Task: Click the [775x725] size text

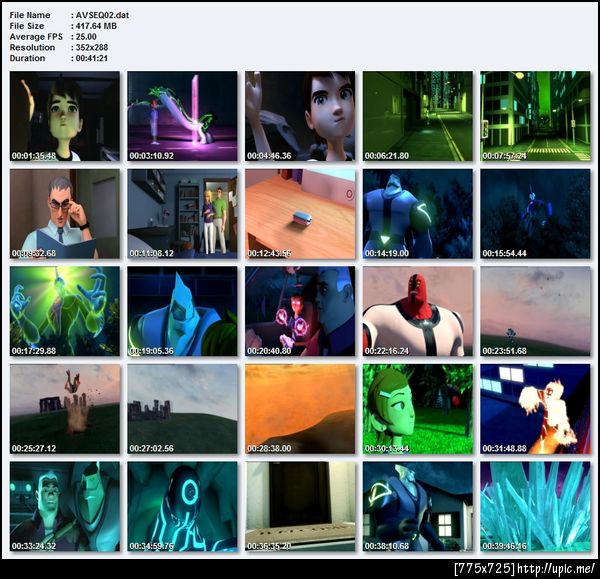Action: 484,569
